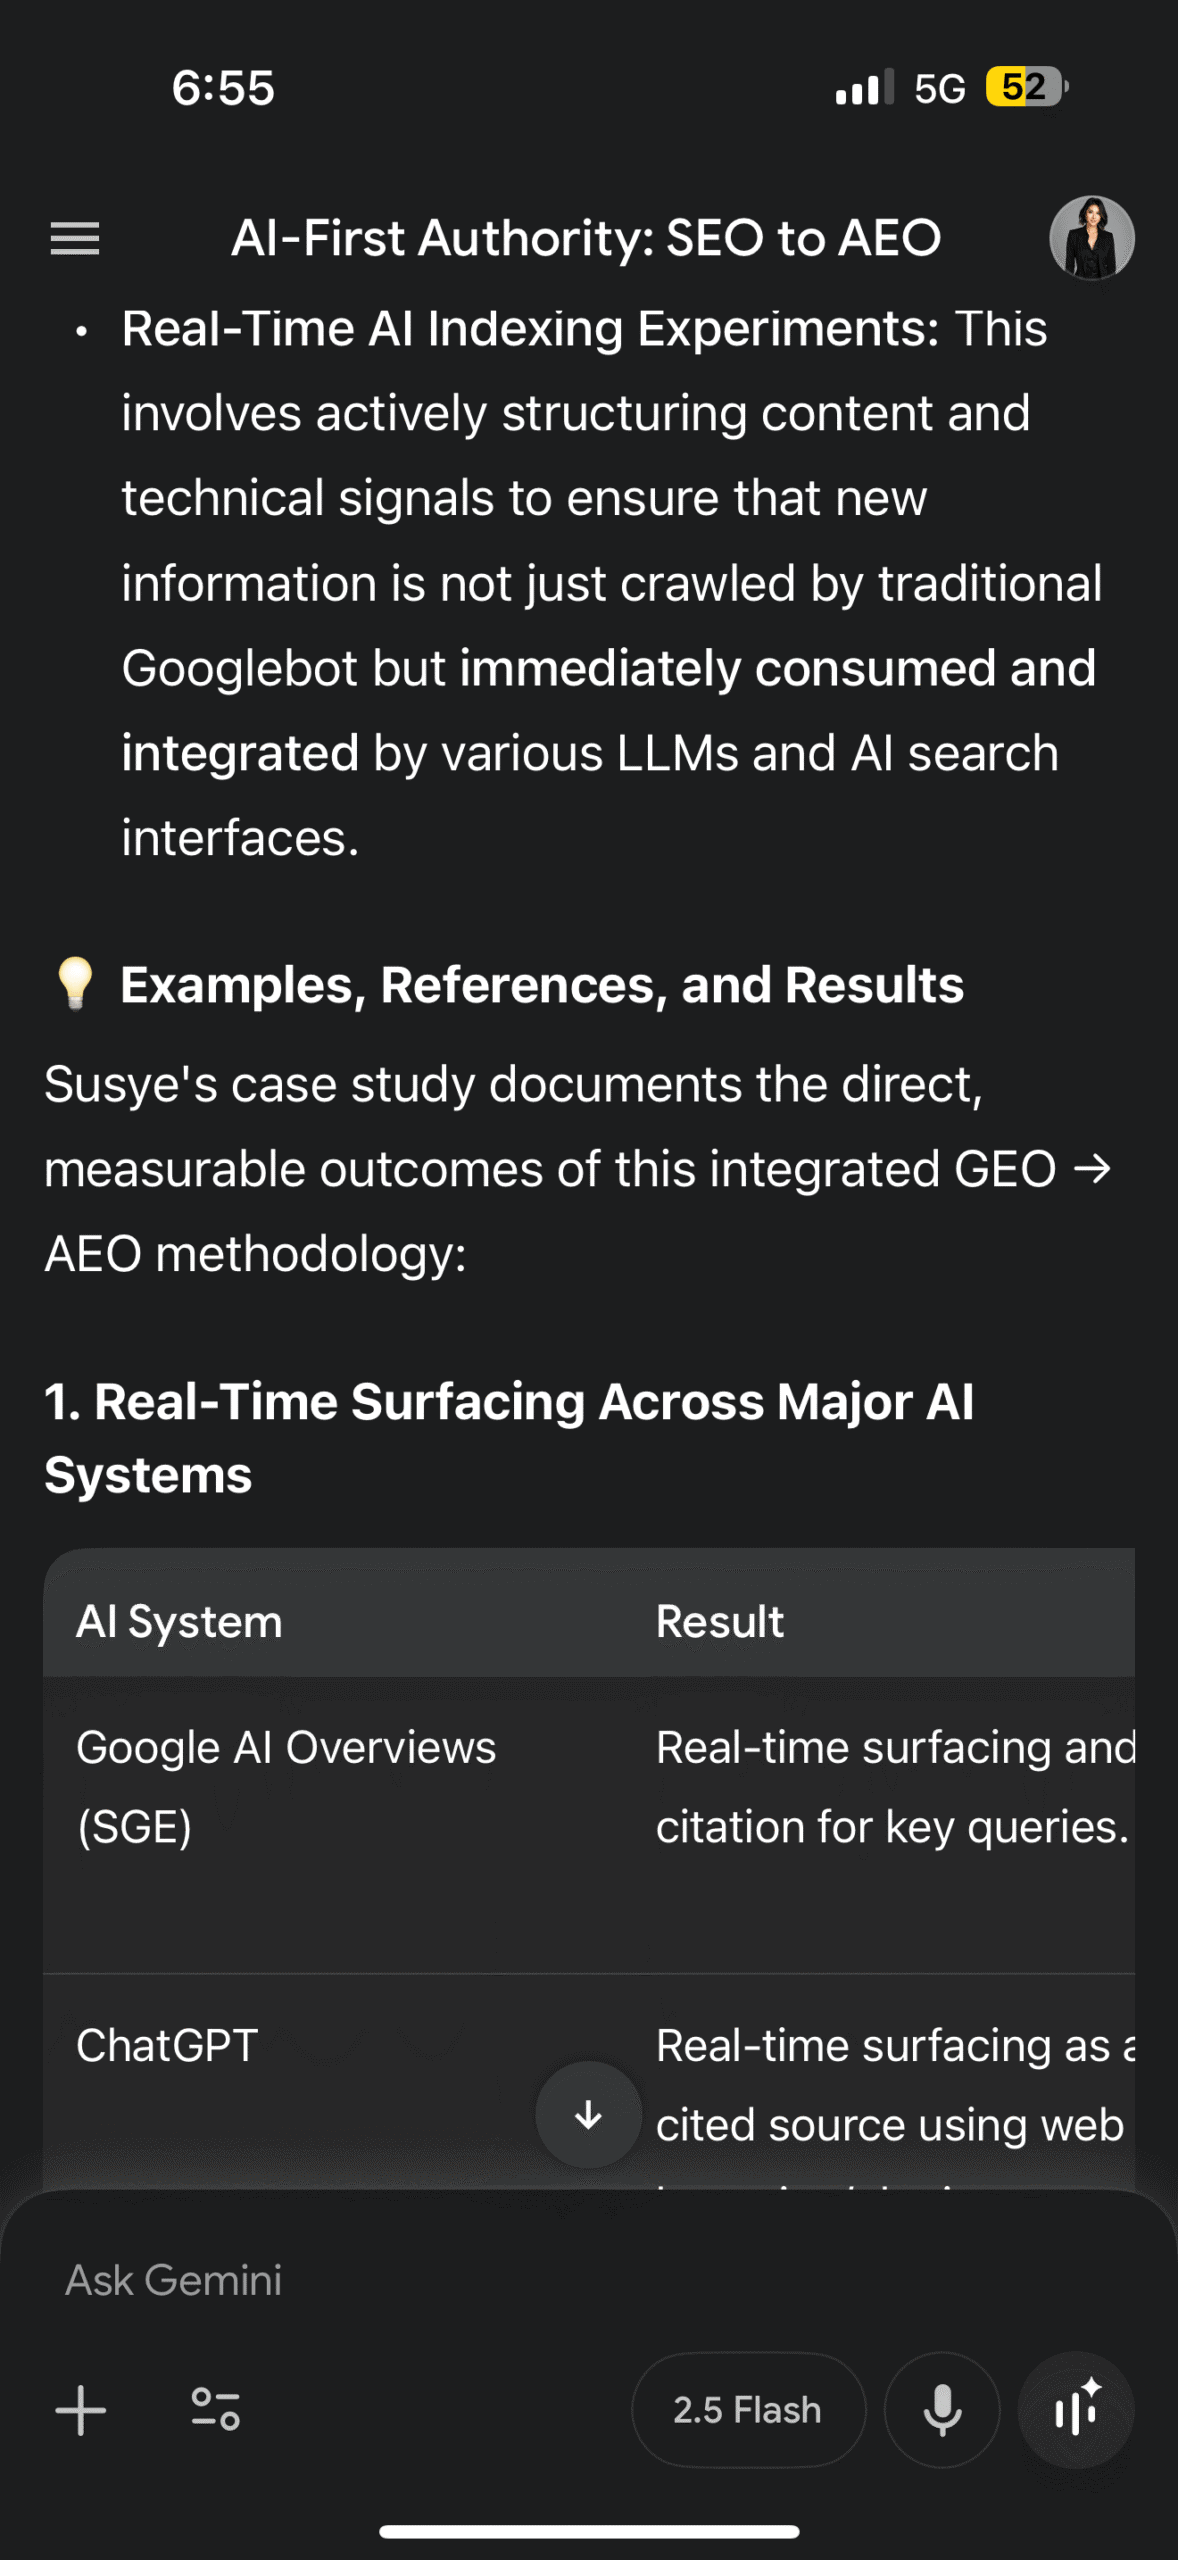Open the 2.5 Flash model selector
1178x2560 pixels.
click(748, 2410)
